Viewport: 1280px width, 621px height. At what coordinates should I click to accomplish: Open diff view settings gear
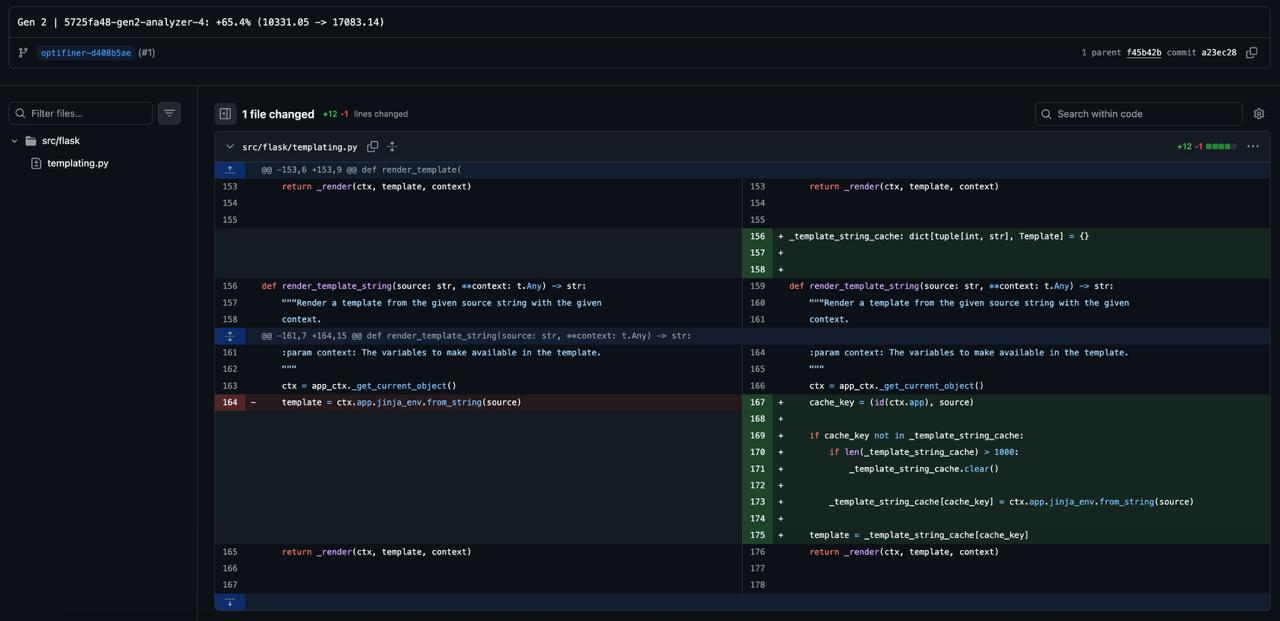tap(1258, 114)
